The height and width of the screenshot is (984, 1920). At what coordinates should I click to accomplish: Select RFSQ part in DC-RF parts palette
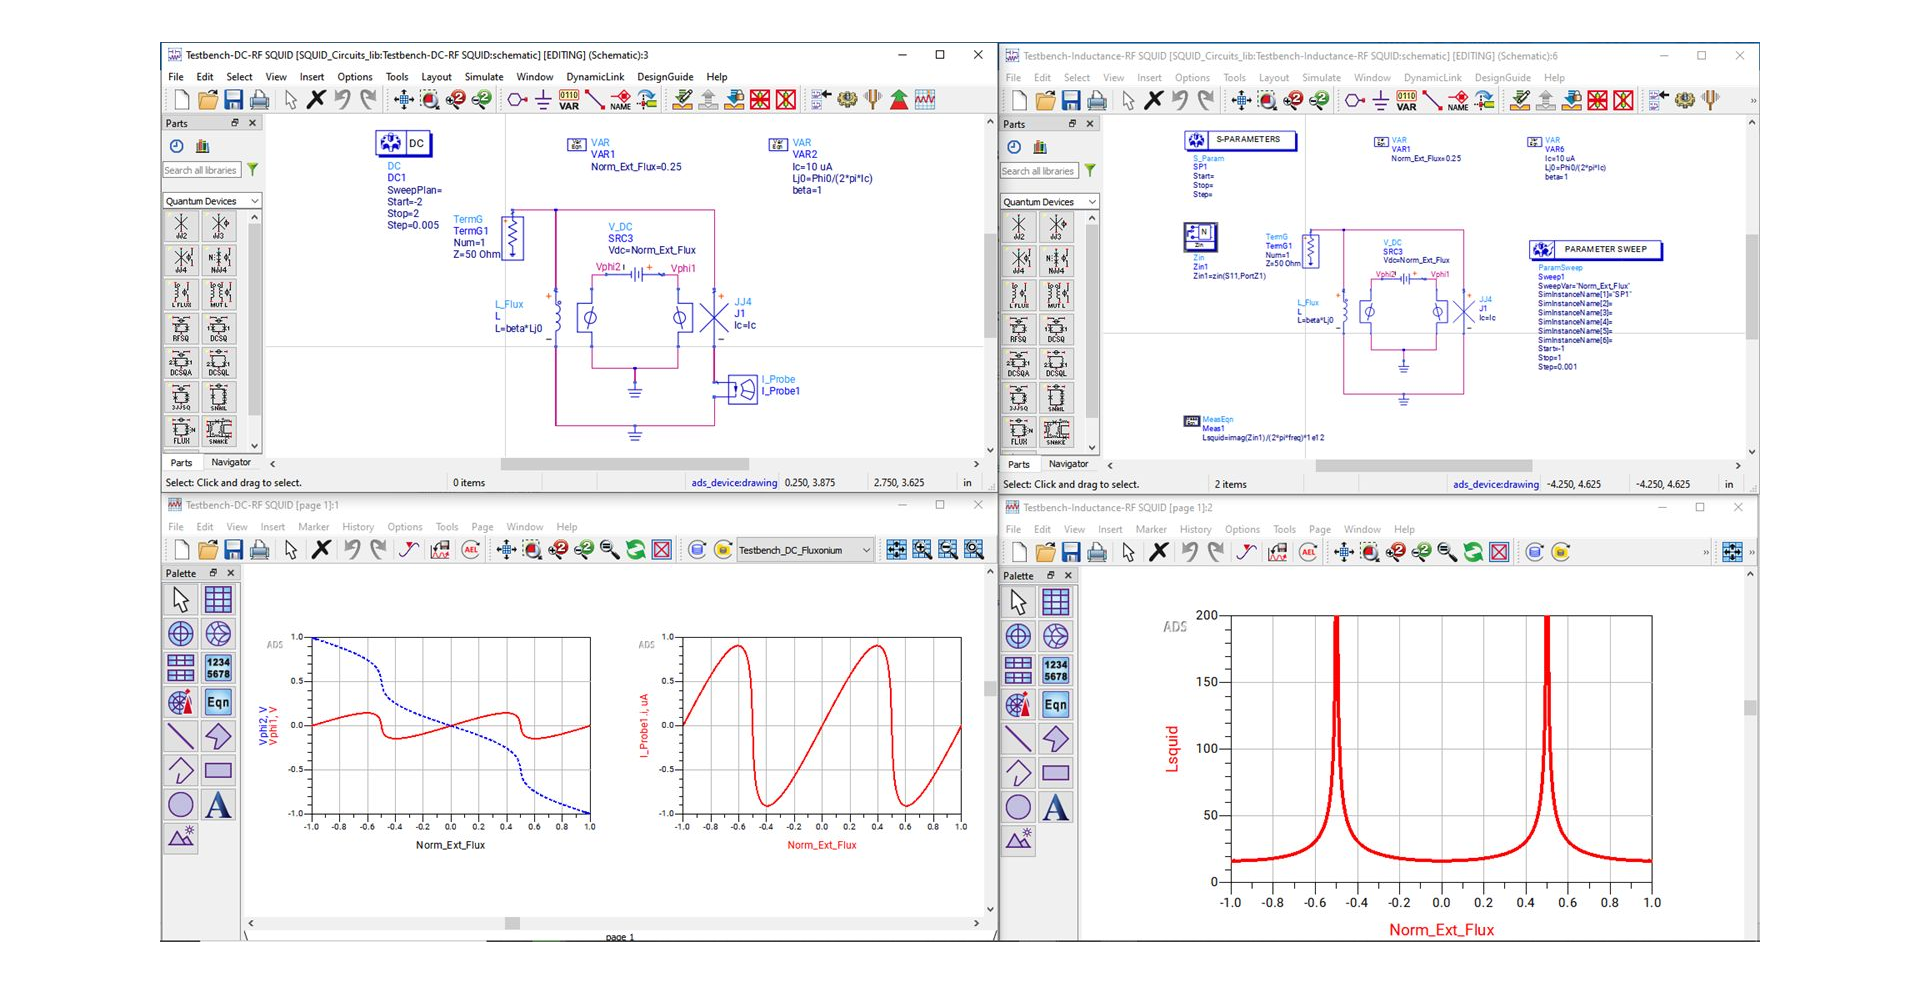[181, 329]
